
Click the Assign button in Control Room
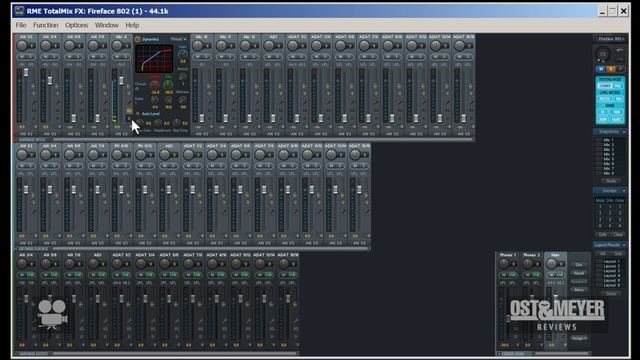pyautogui.click(x=579, y=338)
